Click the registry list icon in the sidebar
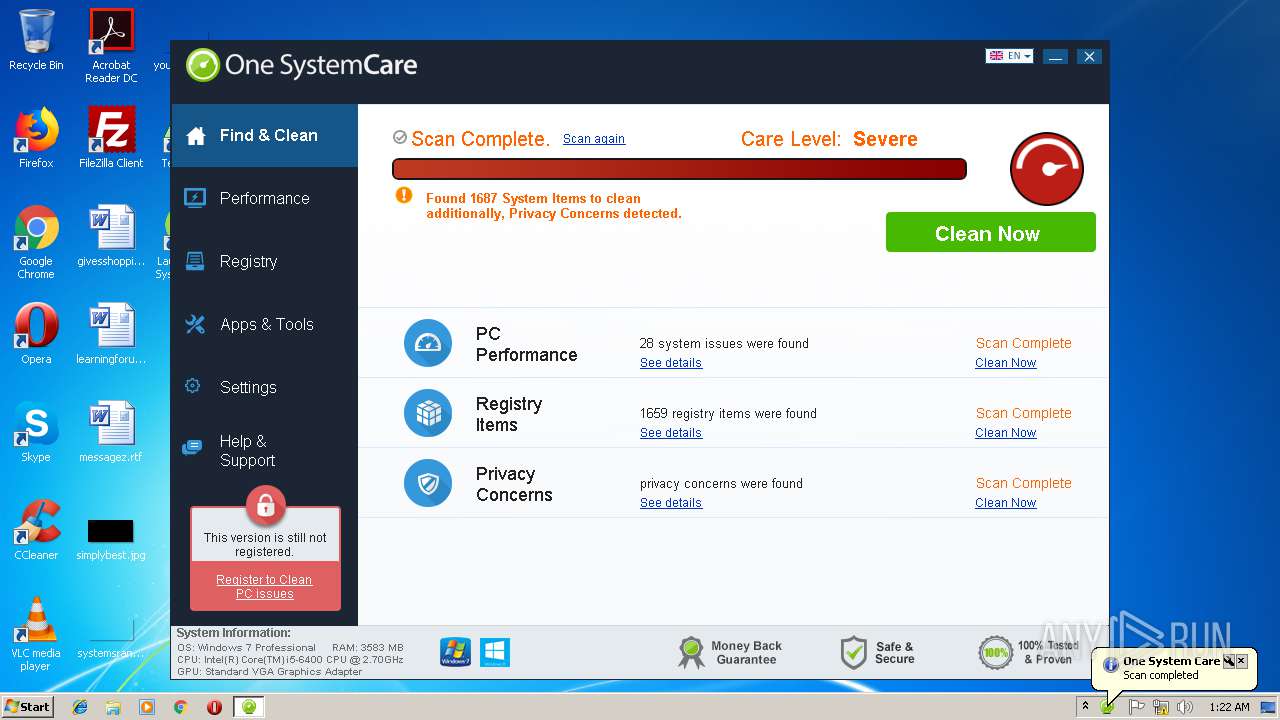The width and height of the screenshot is (1280, 720). click(x=195, y=261)
